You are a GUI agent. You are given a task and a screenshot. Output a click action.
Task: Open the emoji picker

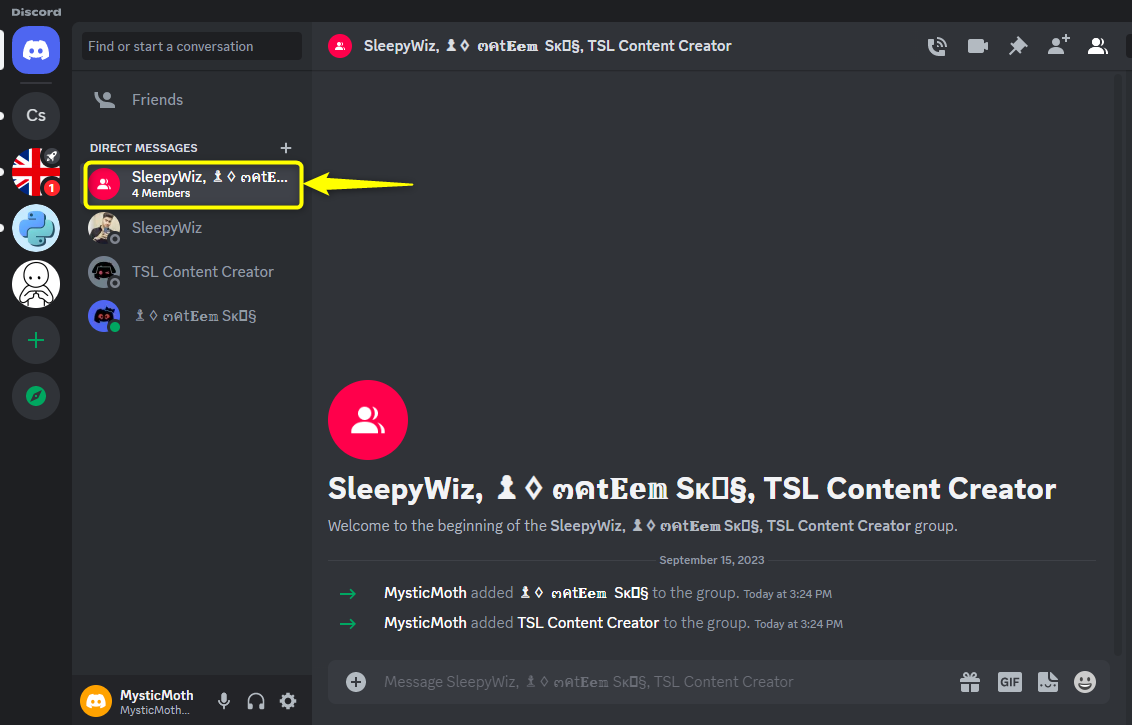[1085, 682]
